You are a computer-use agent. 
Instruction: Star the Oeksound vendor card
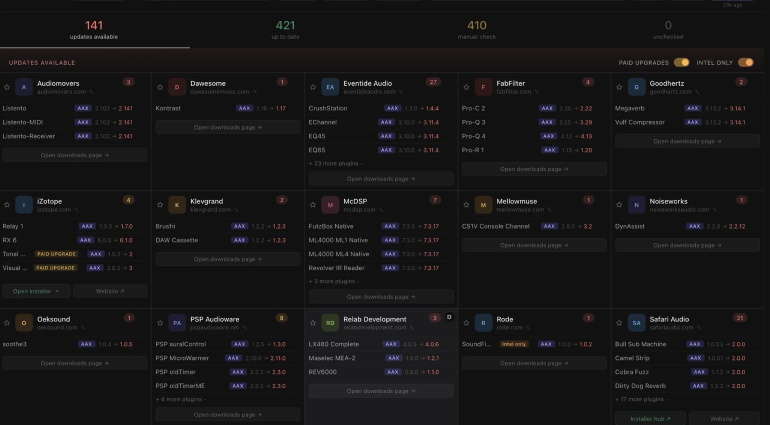7,323
